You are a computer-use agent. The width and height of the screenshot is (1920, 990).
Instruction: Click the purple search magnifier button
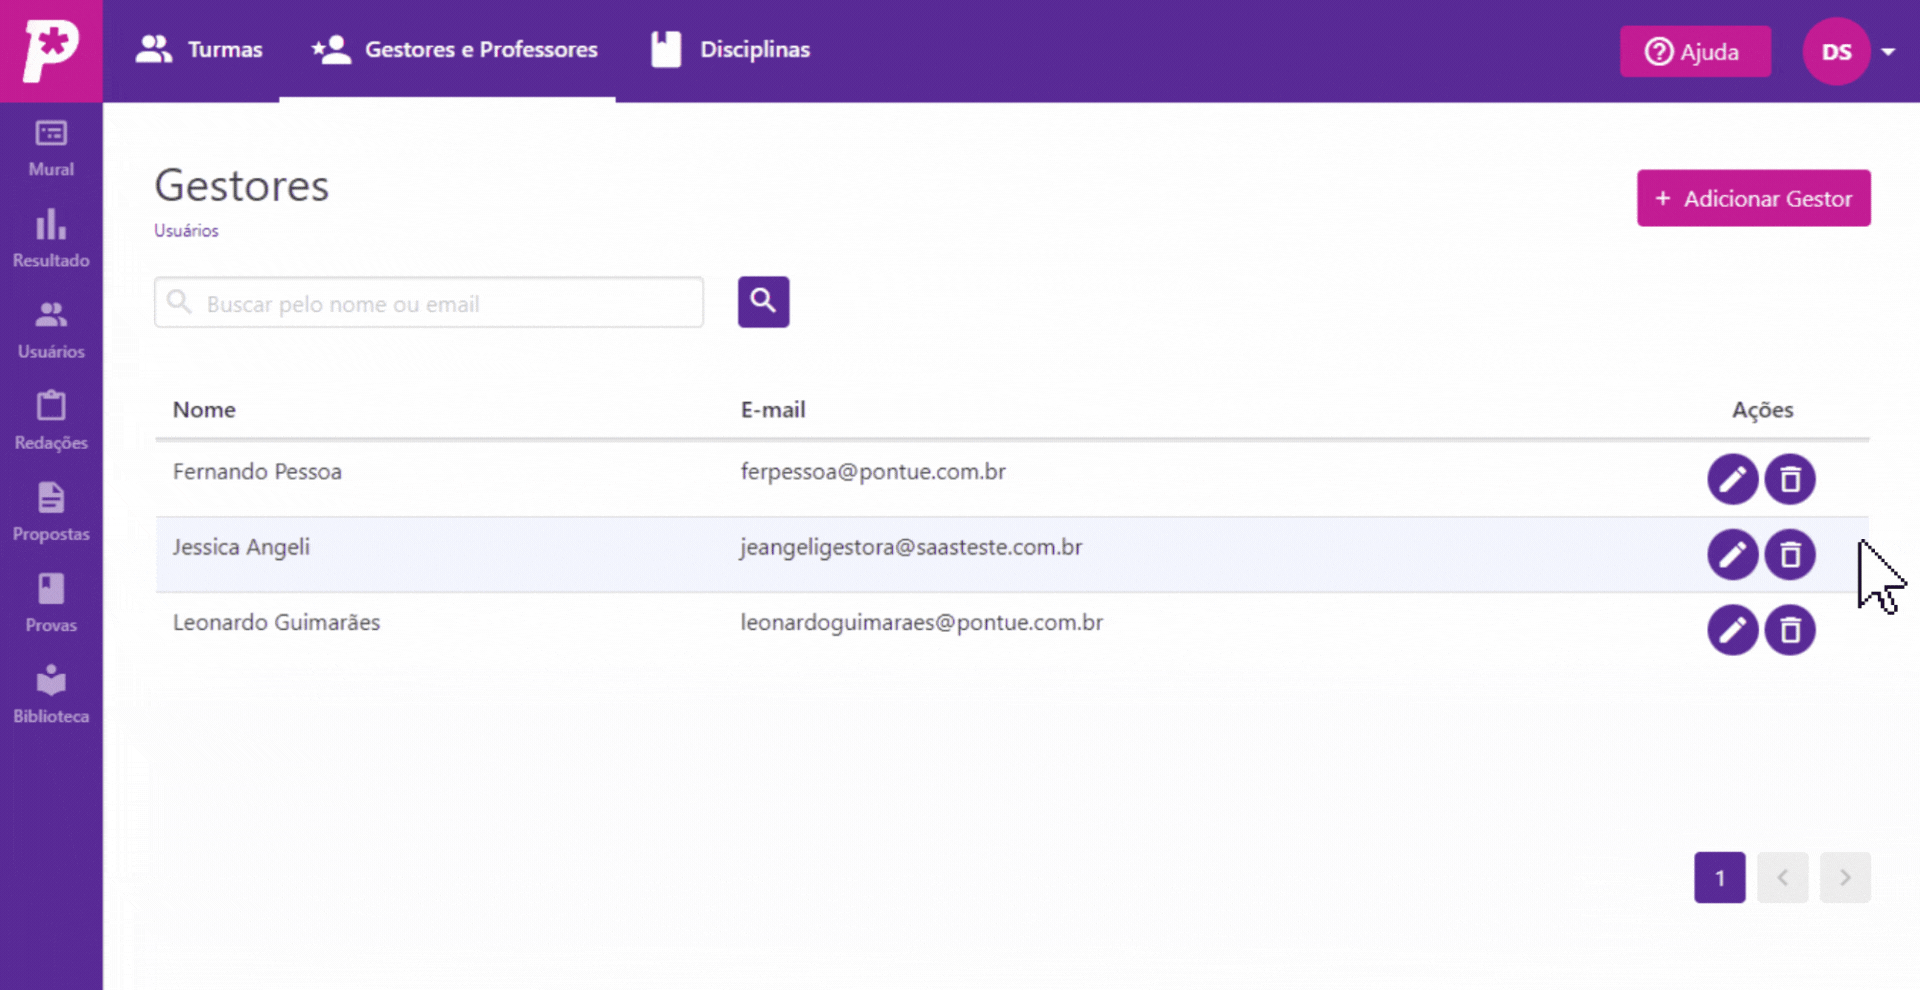tap(763, 302)
